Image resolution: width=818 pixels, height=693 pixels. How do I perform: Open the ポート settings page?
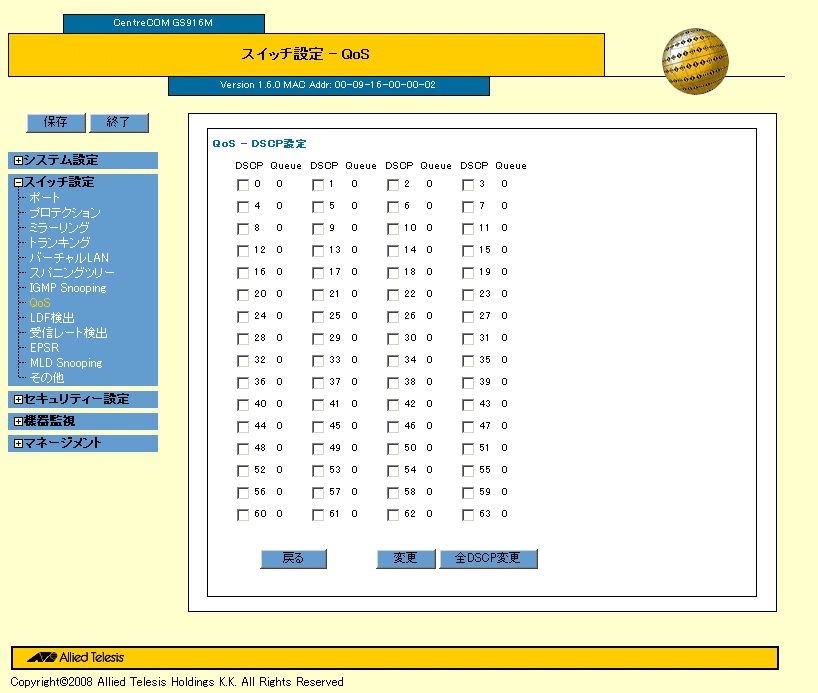(45, 198)
